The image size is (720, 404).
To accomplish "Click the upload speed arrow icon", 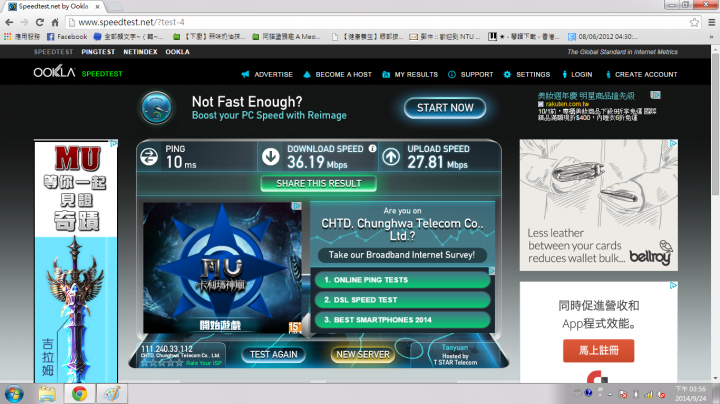I will pyautogui.click(x=391, y=157).
